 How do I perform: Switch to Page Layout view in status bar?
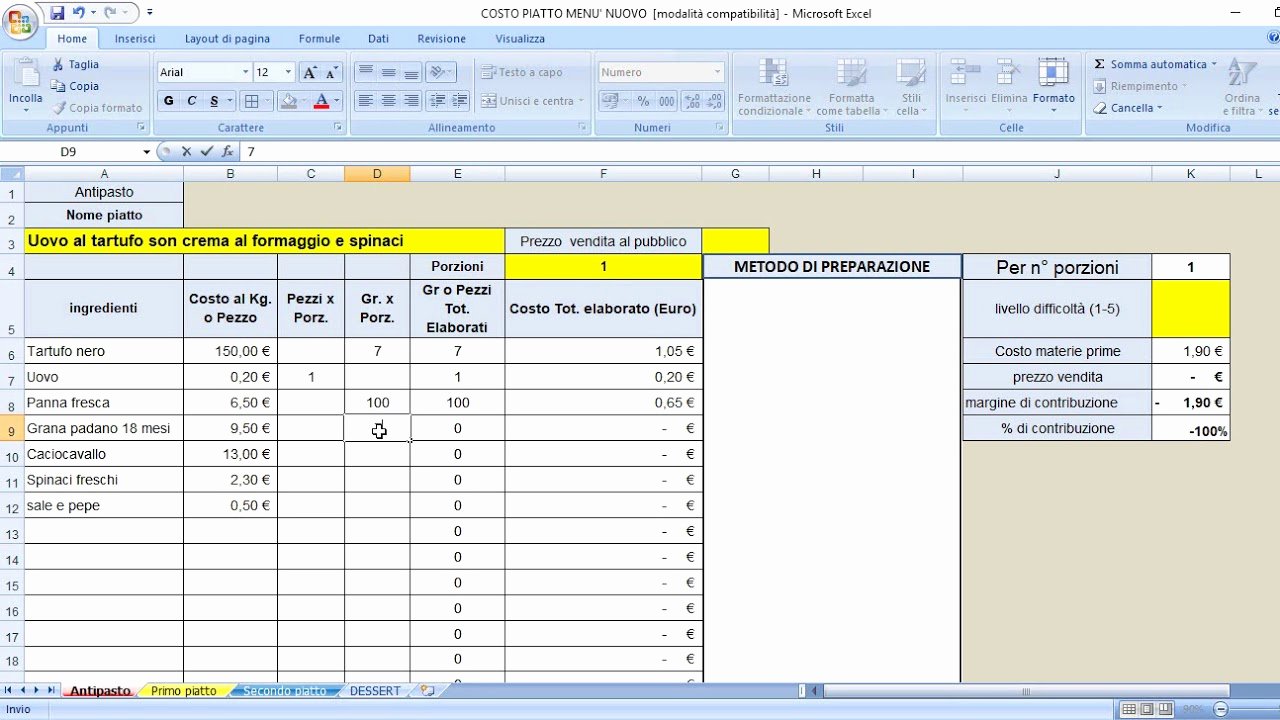1148,709
